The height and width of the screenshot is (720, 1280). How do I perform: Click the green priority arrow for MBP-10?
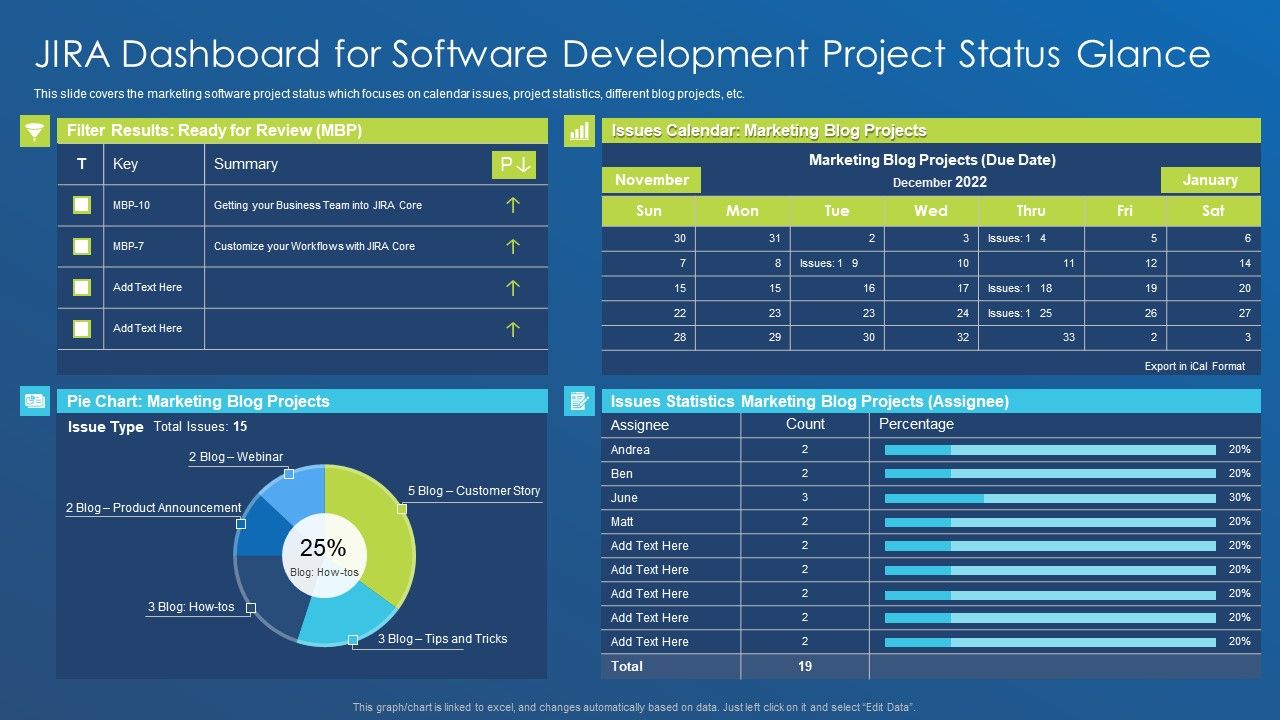click(512, 204)
